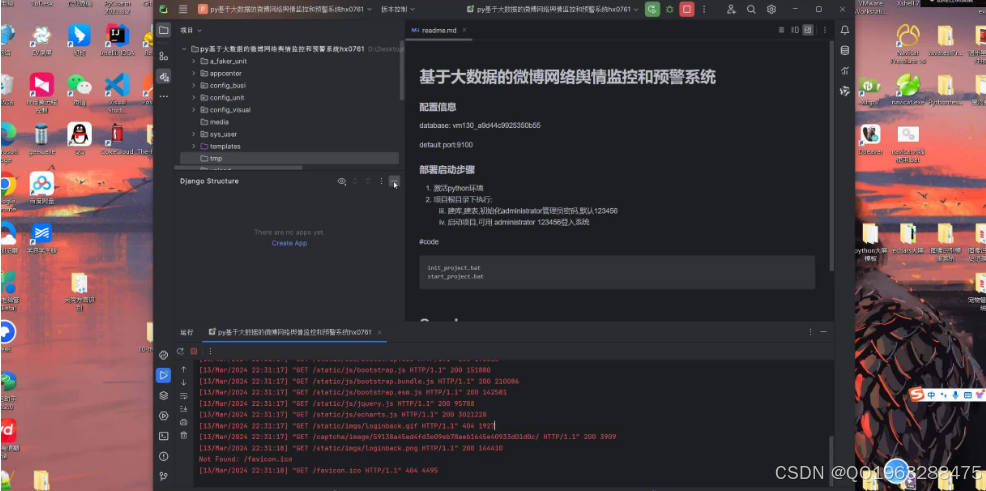Print console output with the printer icon

pos(184,422)
